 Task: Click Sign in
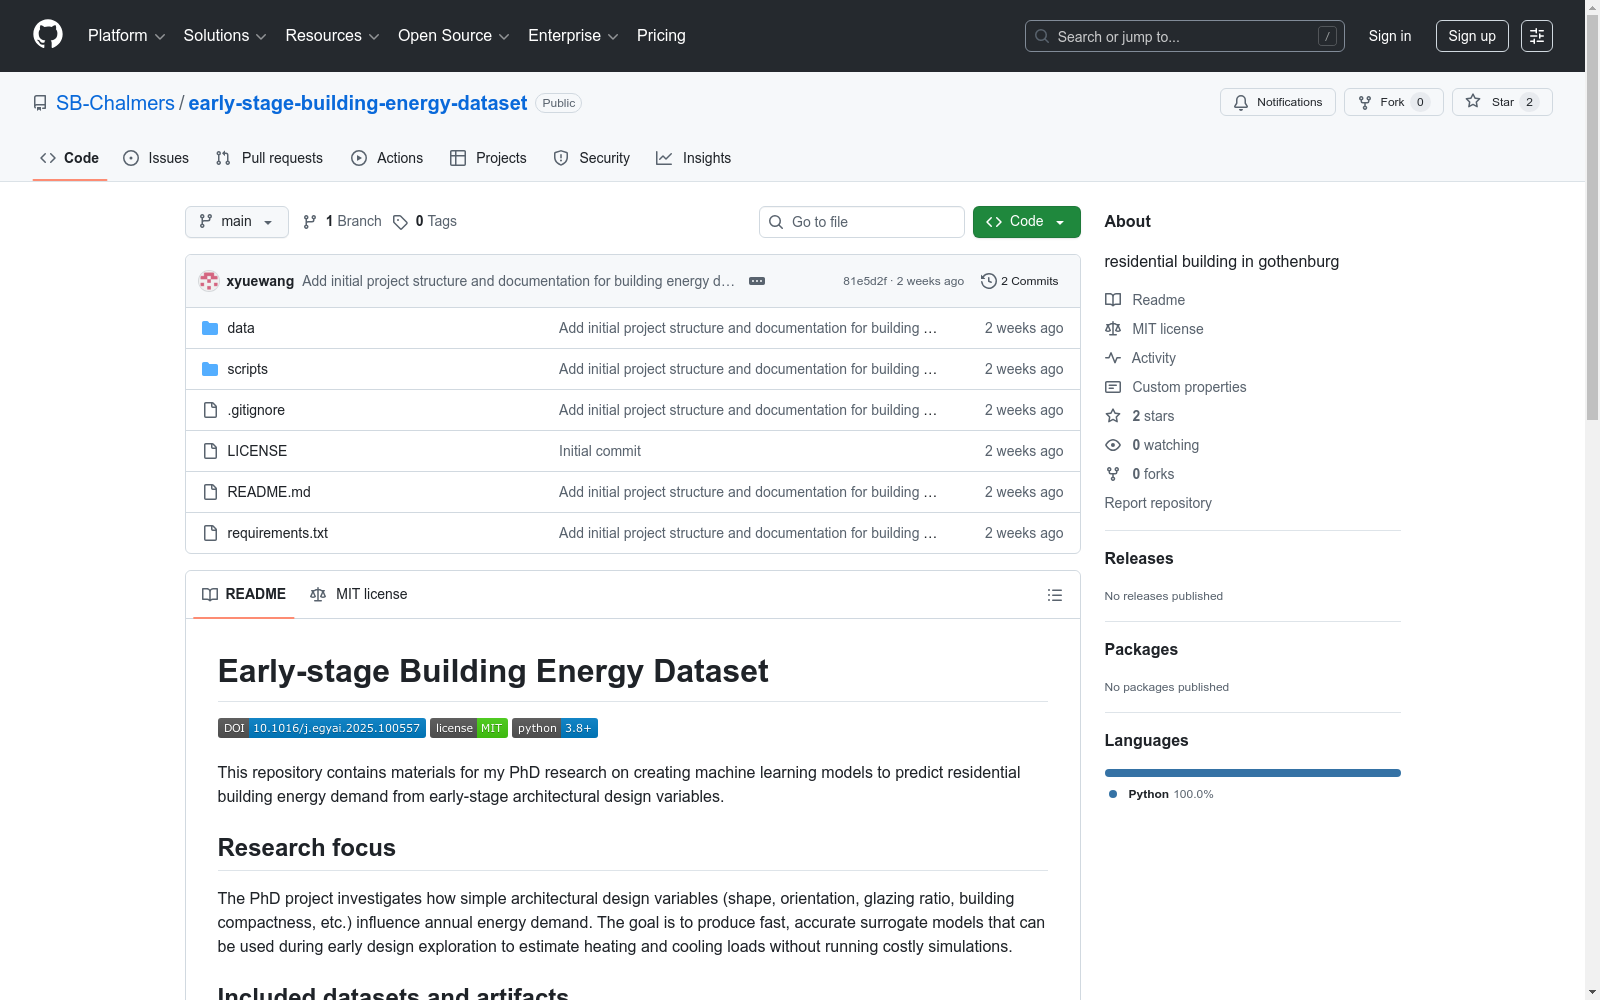(x=1390, y=36)
